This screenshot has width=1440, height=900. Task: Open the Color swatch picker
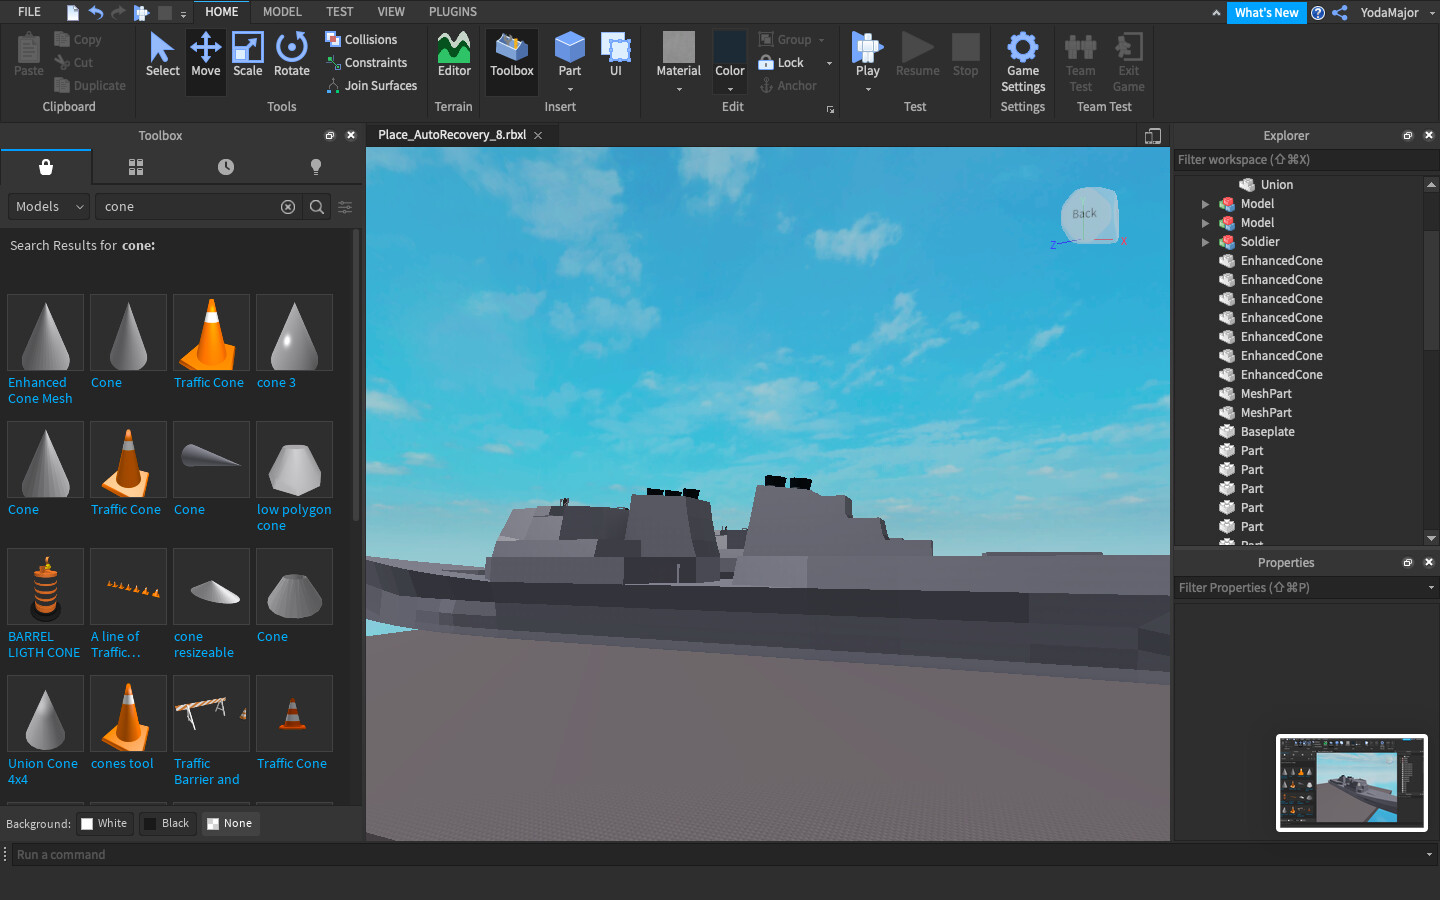[730, 48]
